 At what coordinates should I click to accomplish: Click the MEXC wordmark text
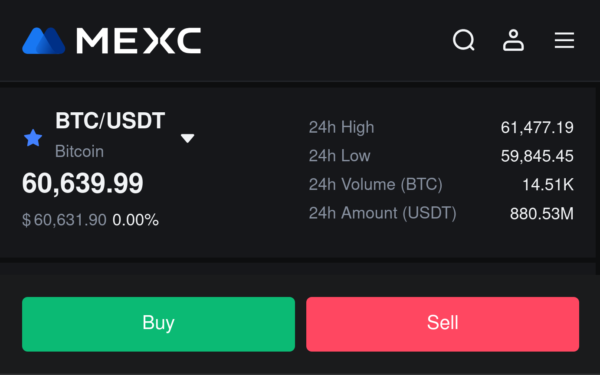click(x=139, y=41)
